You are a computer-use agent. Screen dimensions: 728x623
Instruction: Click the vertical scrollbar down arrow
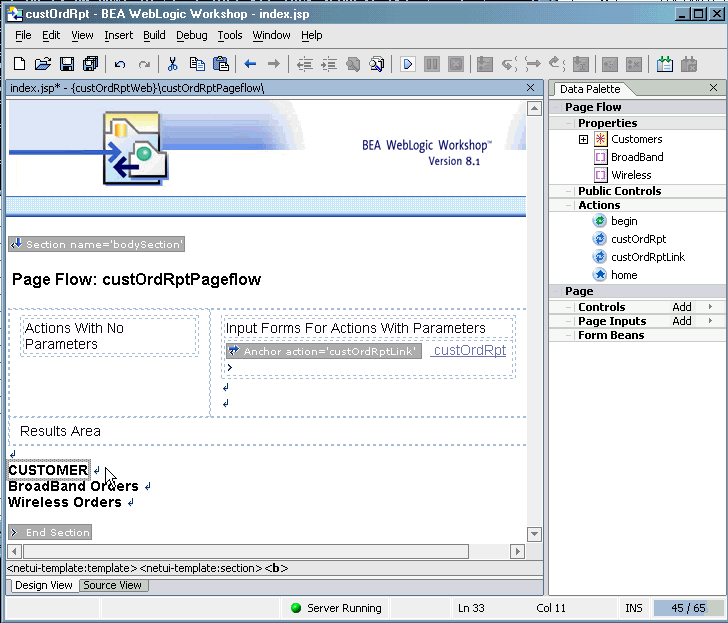point(534,534)
